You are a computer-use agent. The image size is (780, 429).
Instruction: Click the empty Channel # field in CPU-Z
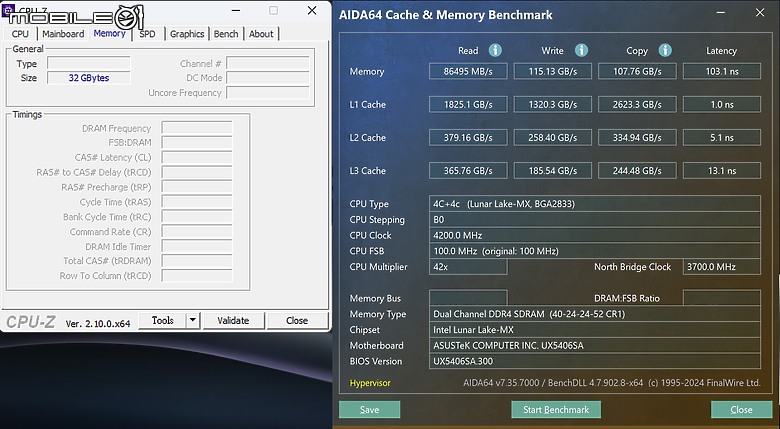click(268, 63)
